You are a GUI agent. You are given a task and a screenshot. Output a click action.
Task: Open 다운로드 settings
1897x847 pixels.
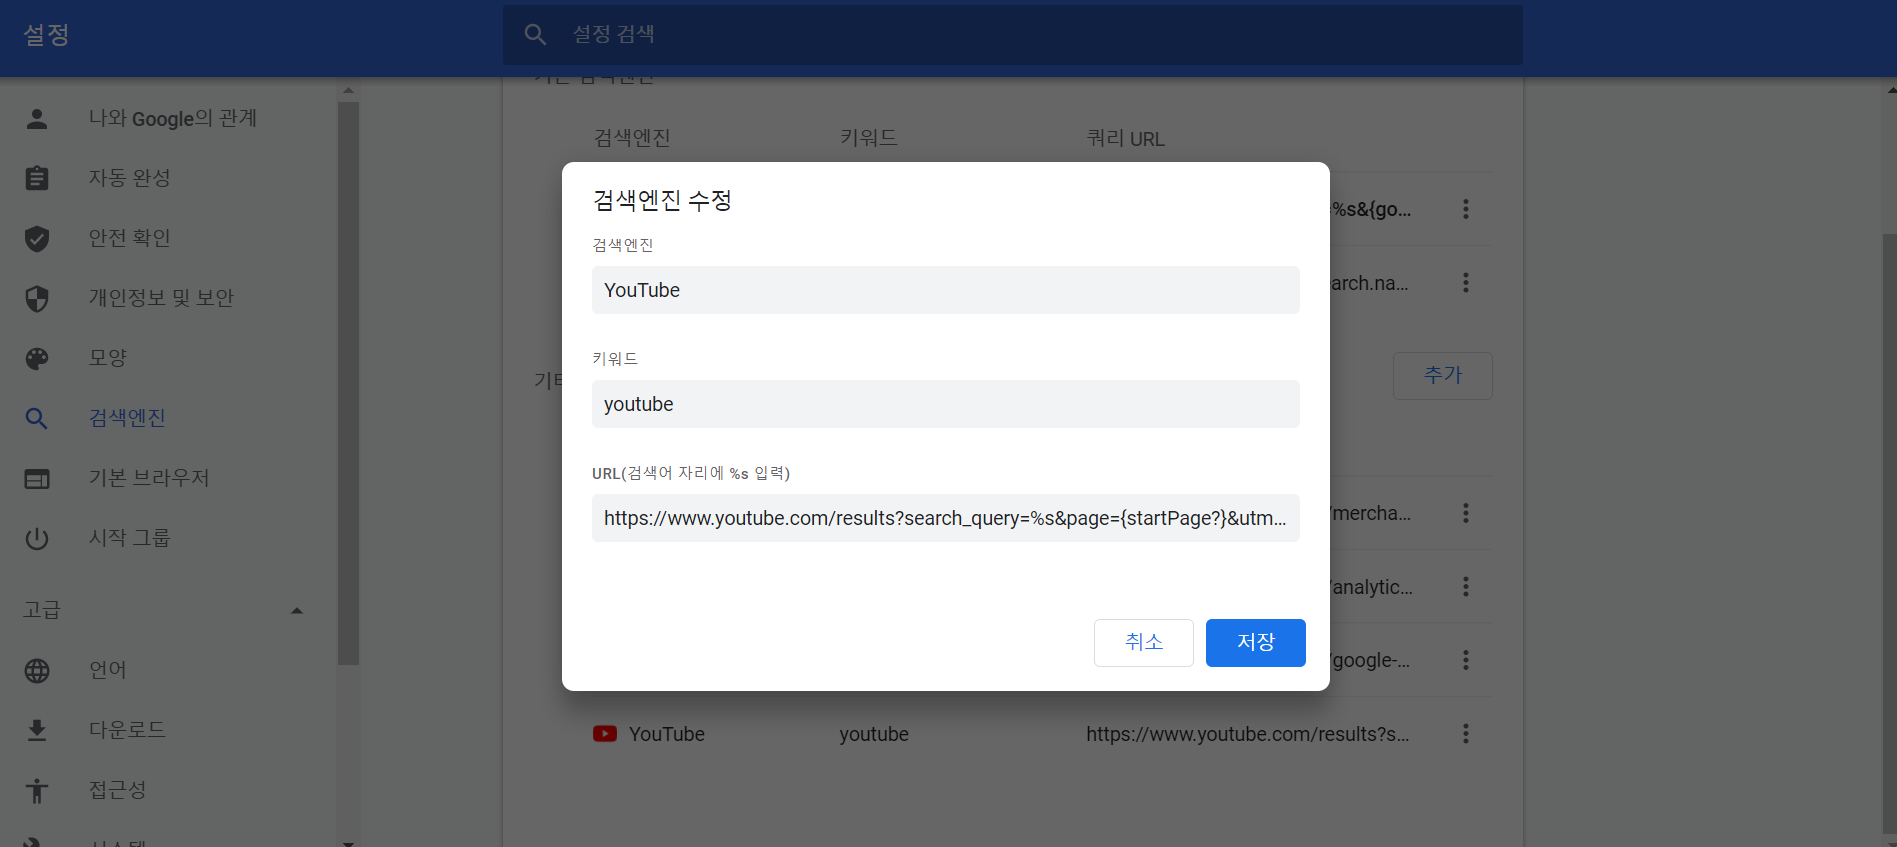click(x=127, y=730)
